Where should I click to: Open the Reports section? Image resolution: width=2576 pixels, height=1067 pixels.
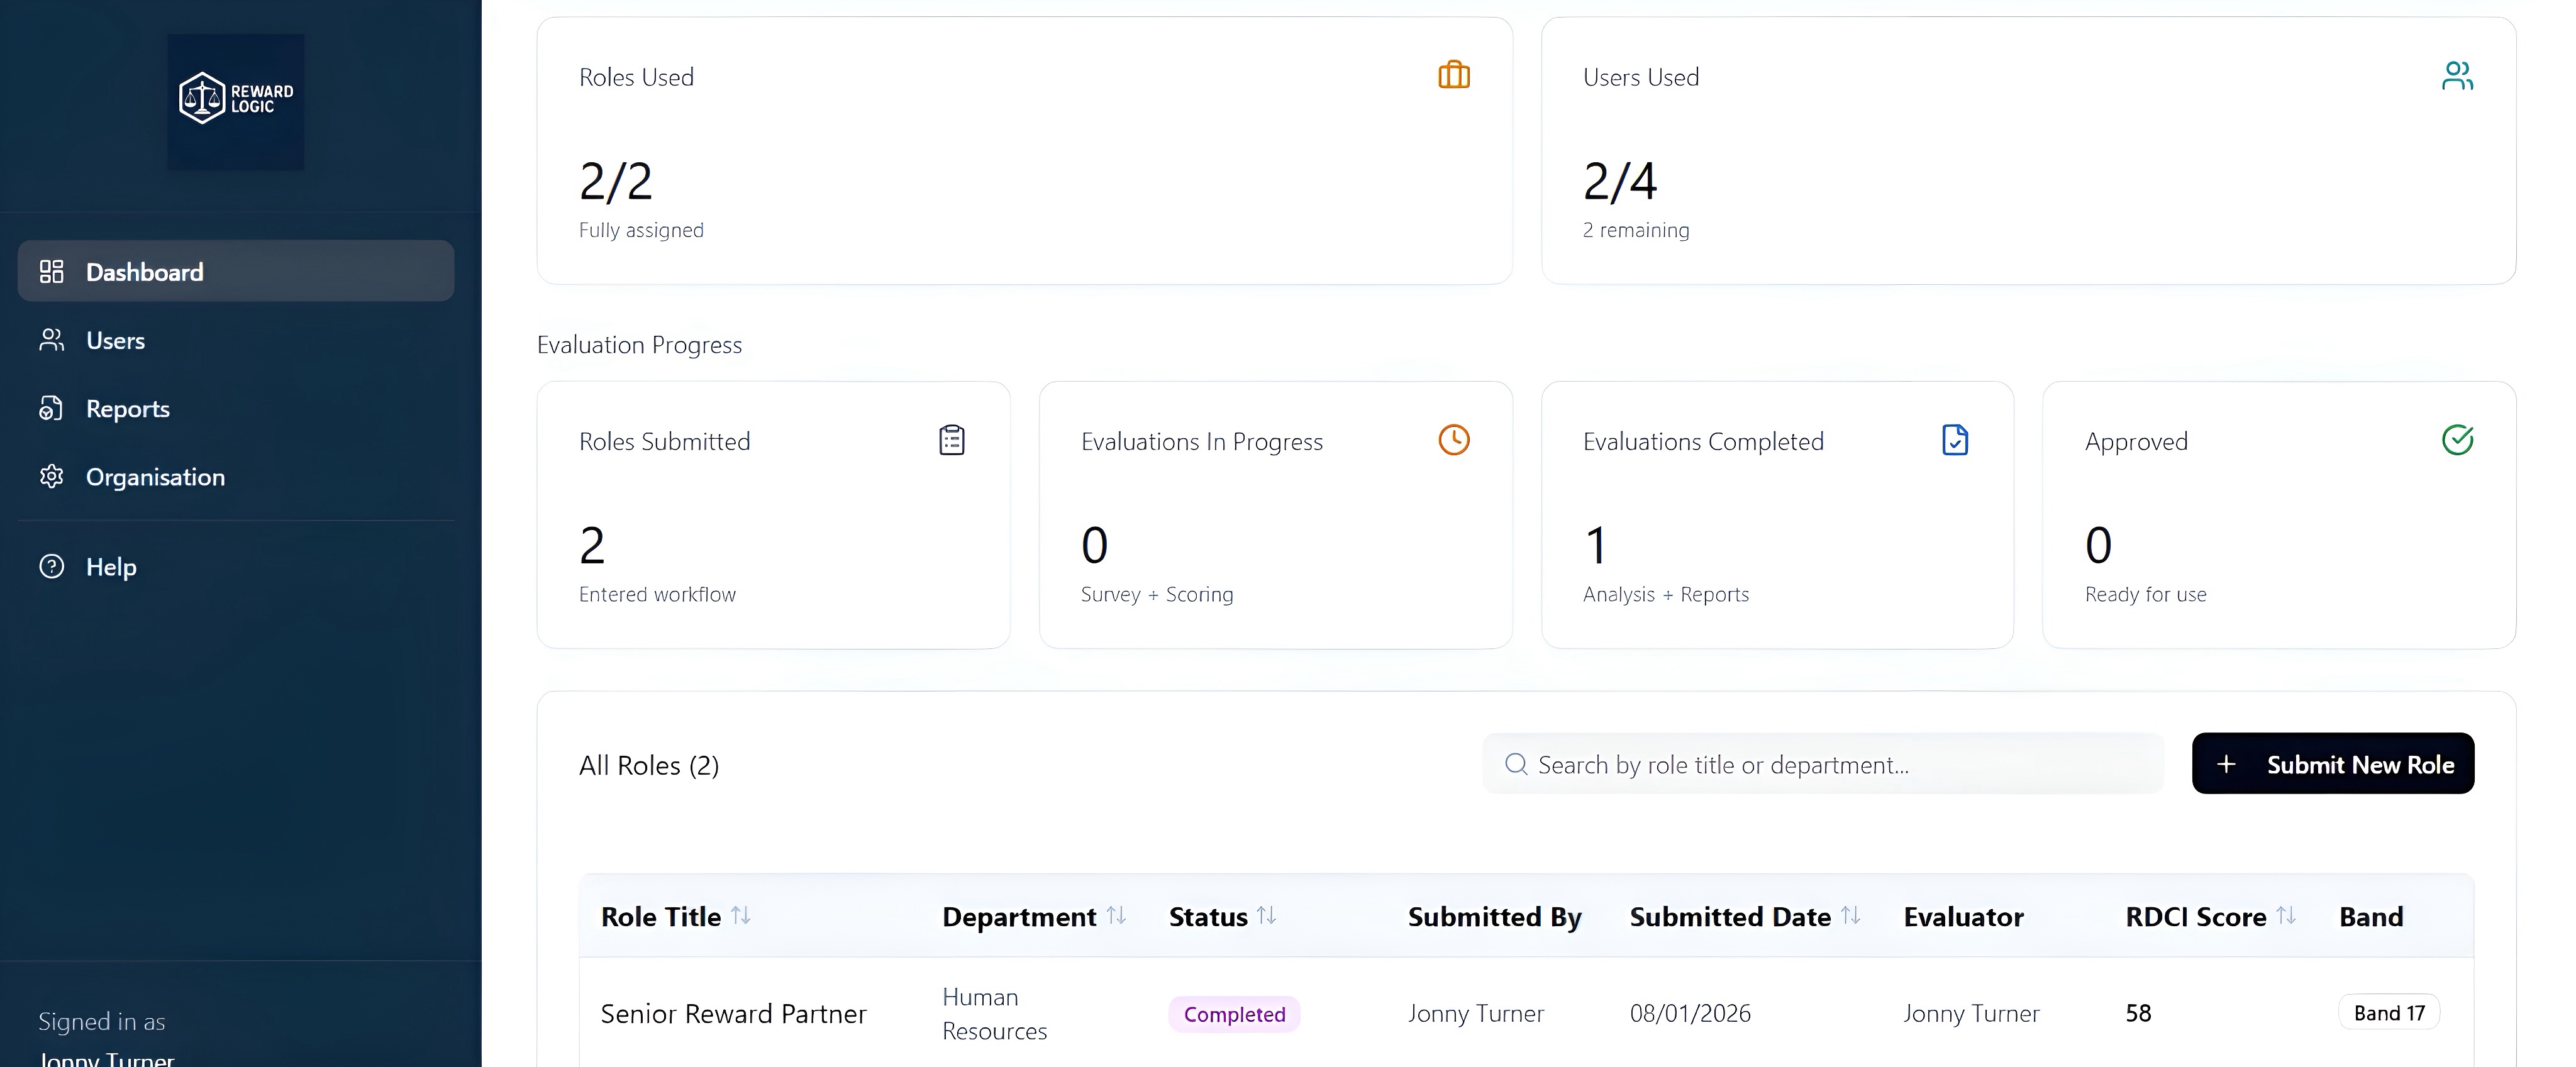pos(236,408)
